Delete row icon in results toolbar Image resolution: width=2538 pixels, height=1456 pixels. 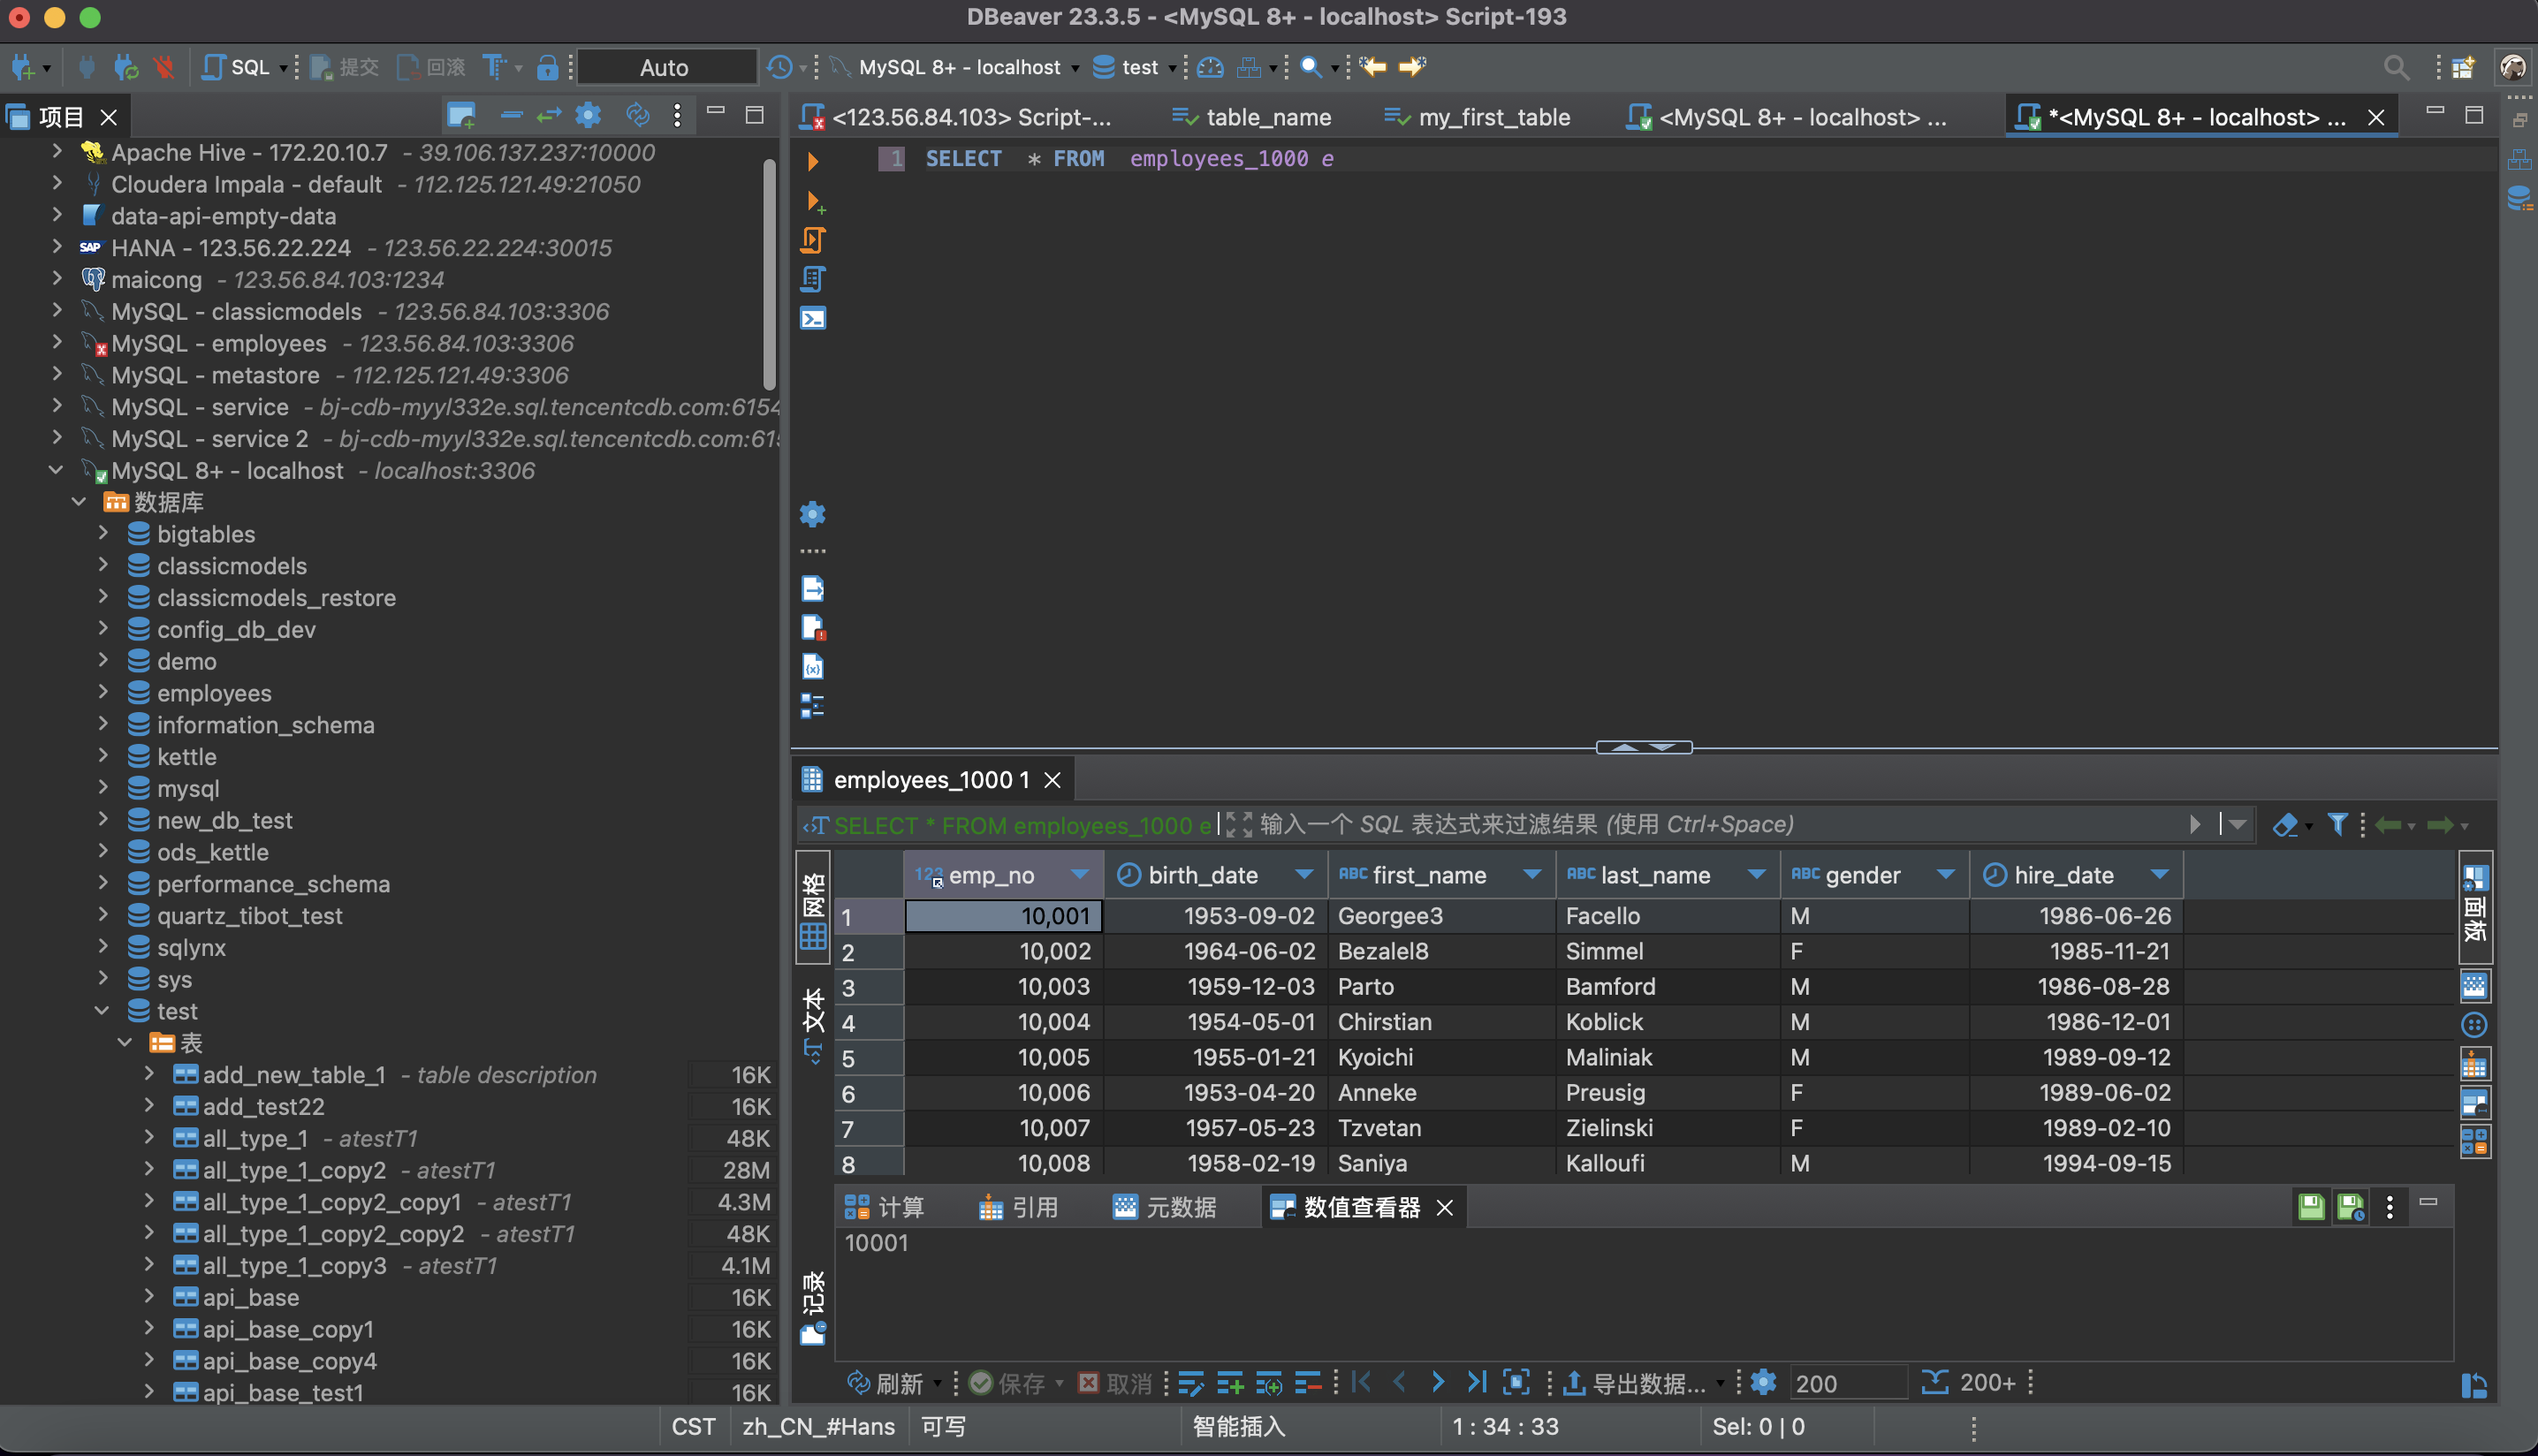click(x=1307, y=1383)
